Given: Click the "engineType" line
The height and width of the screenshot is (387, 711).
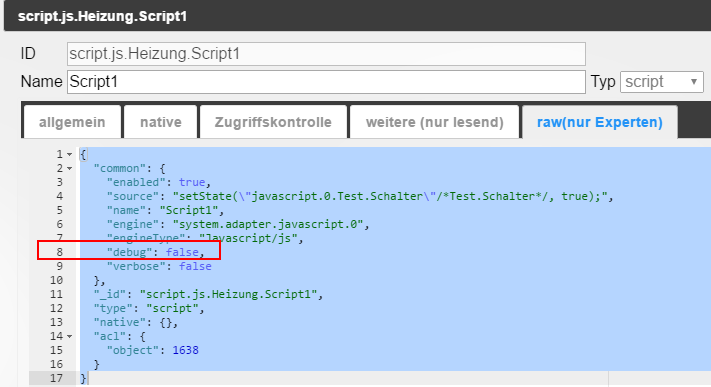Looking at the screenshot, I should click(205, 238).
